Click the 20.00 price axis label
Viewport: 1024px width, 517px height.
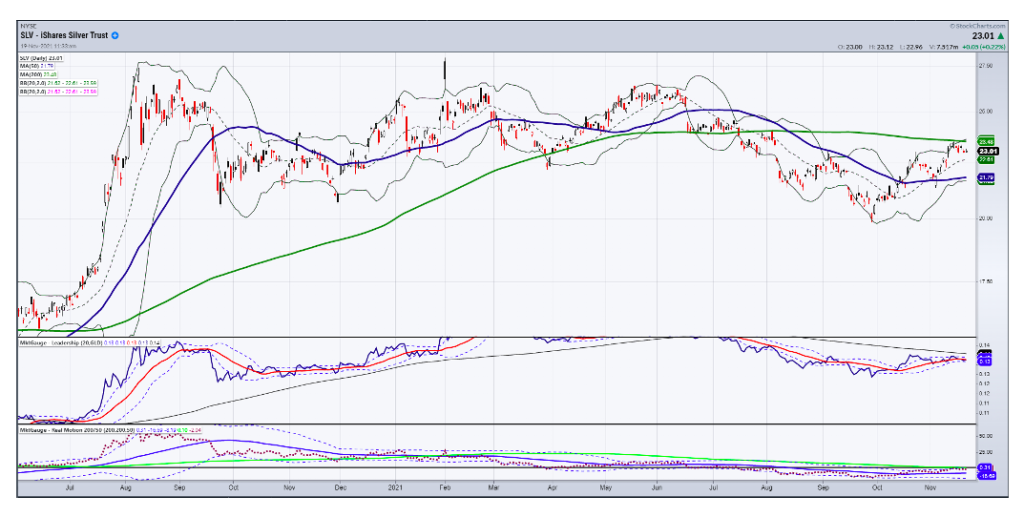(986, 219)
